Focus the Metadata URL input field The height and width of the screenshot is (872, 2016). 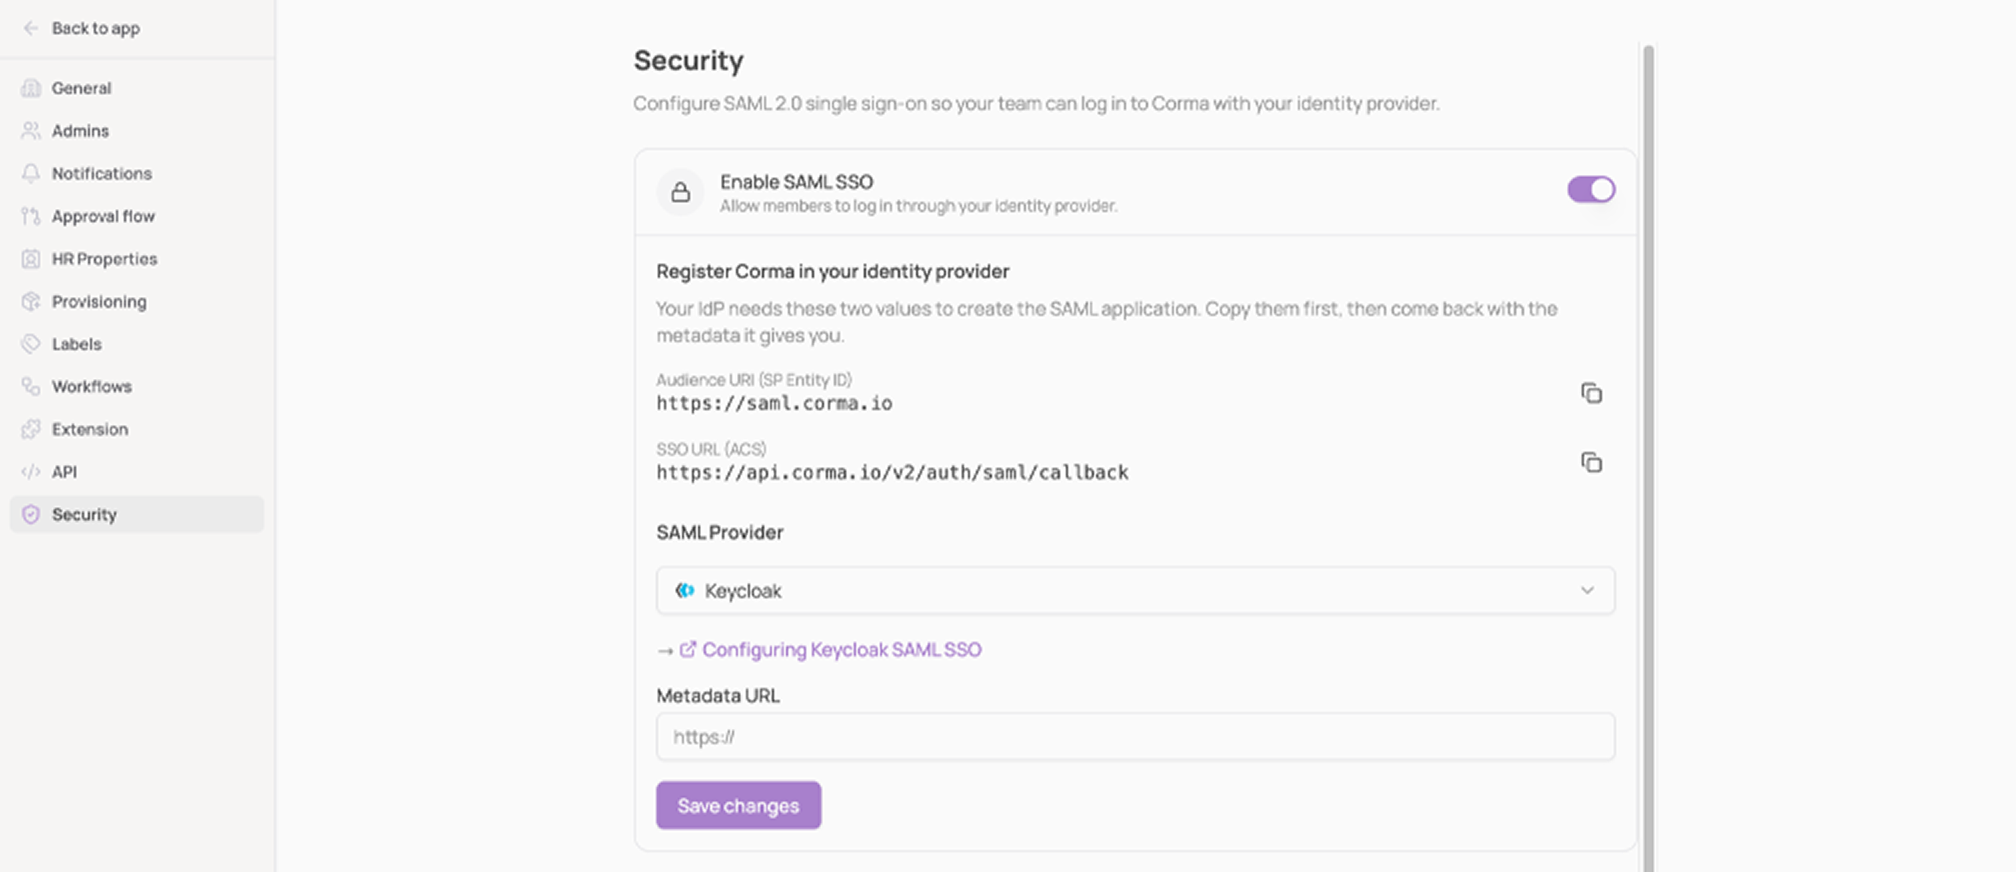(x=1135, y=737)
